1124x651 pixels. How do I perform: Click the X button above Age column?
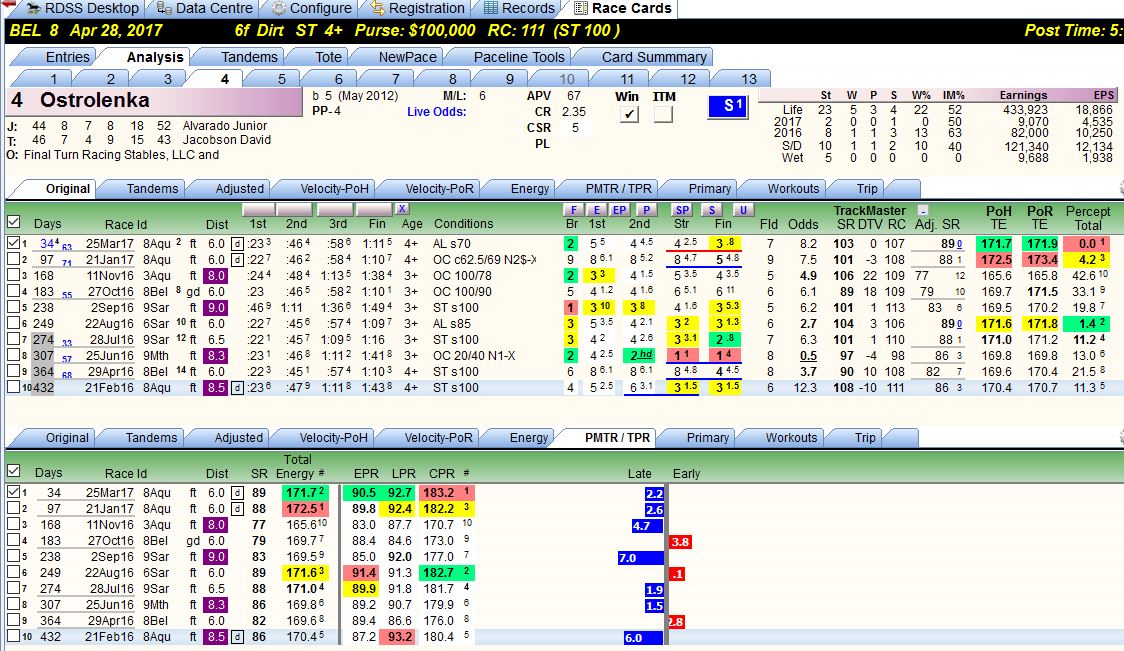click(401, 209)
